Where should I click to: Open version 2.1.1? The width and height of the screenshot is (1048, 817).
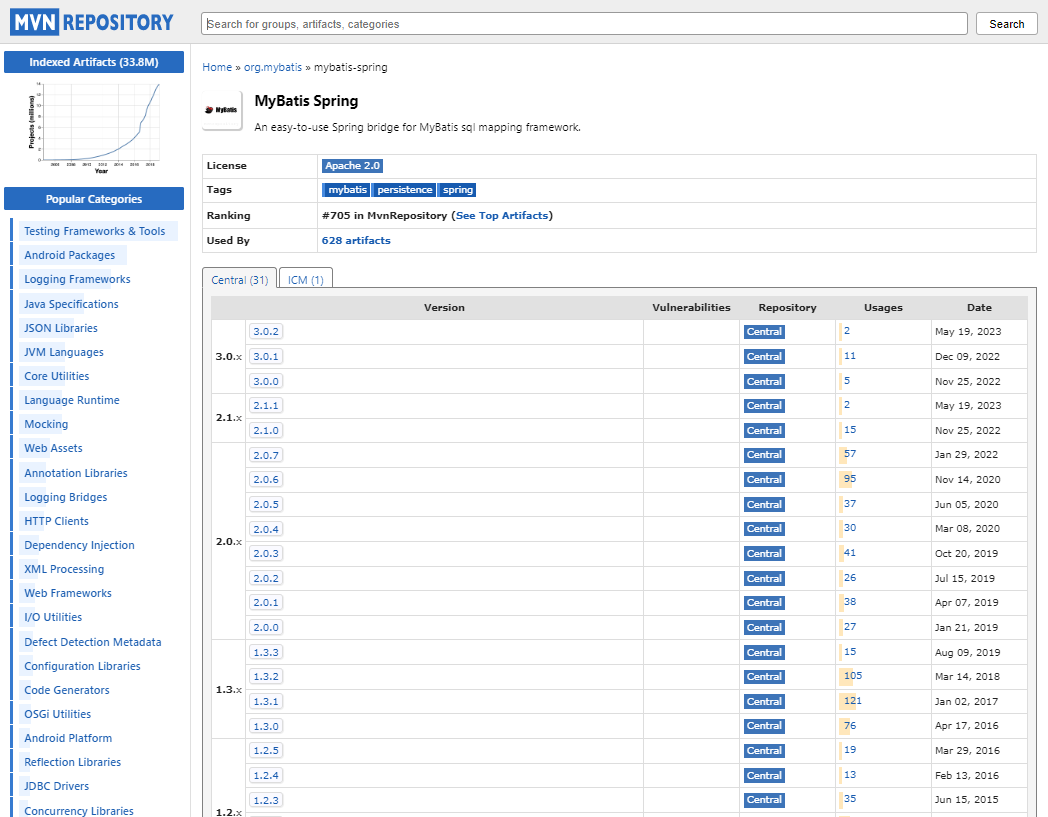pos(266,406)
